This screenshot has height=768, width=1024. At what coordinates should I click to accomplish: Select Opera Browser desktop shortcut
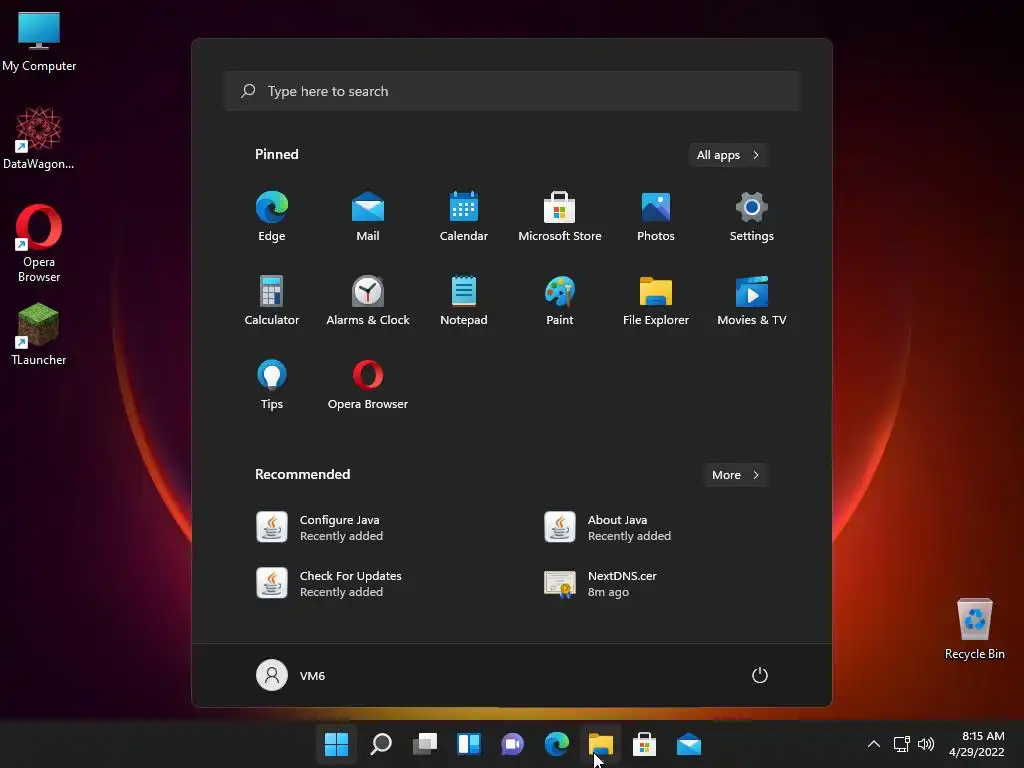point(39,244)
